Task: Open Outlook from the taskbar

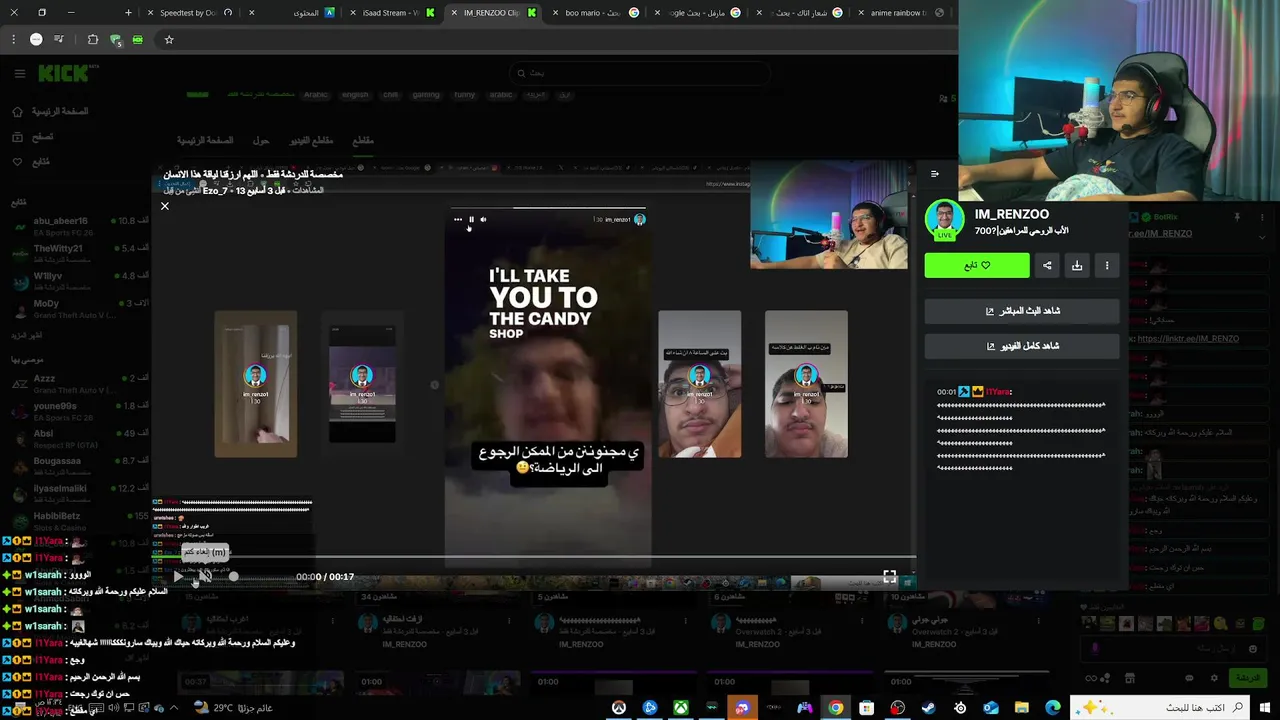Action: (991, 708)
